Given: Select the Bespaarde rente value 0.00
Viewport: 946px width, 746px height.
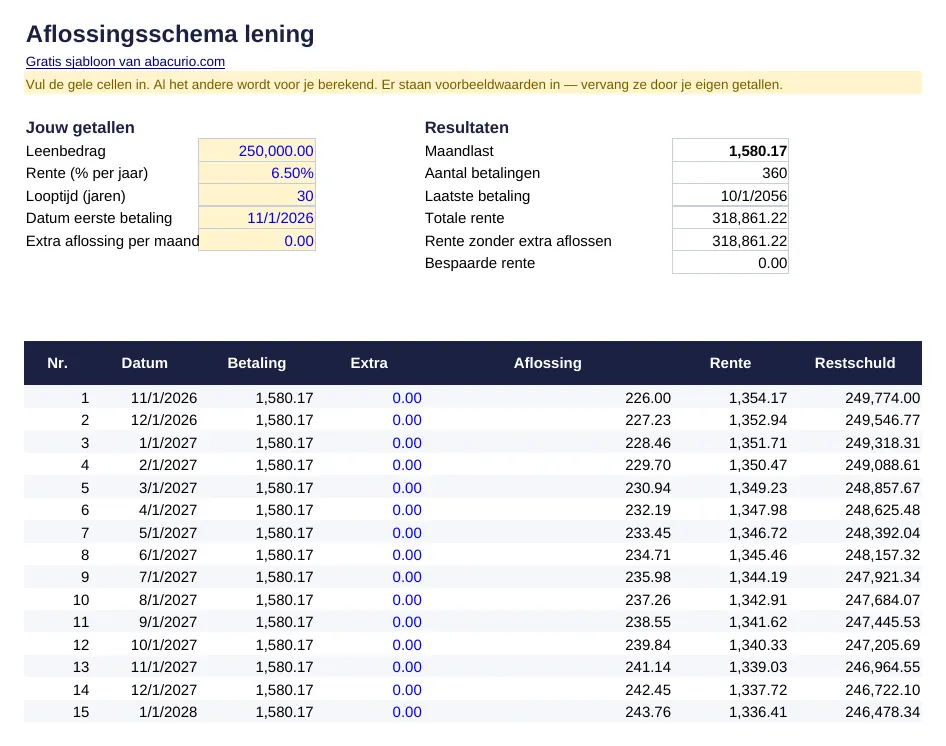Looking at the screenshot, I should [x=730, y=263].
